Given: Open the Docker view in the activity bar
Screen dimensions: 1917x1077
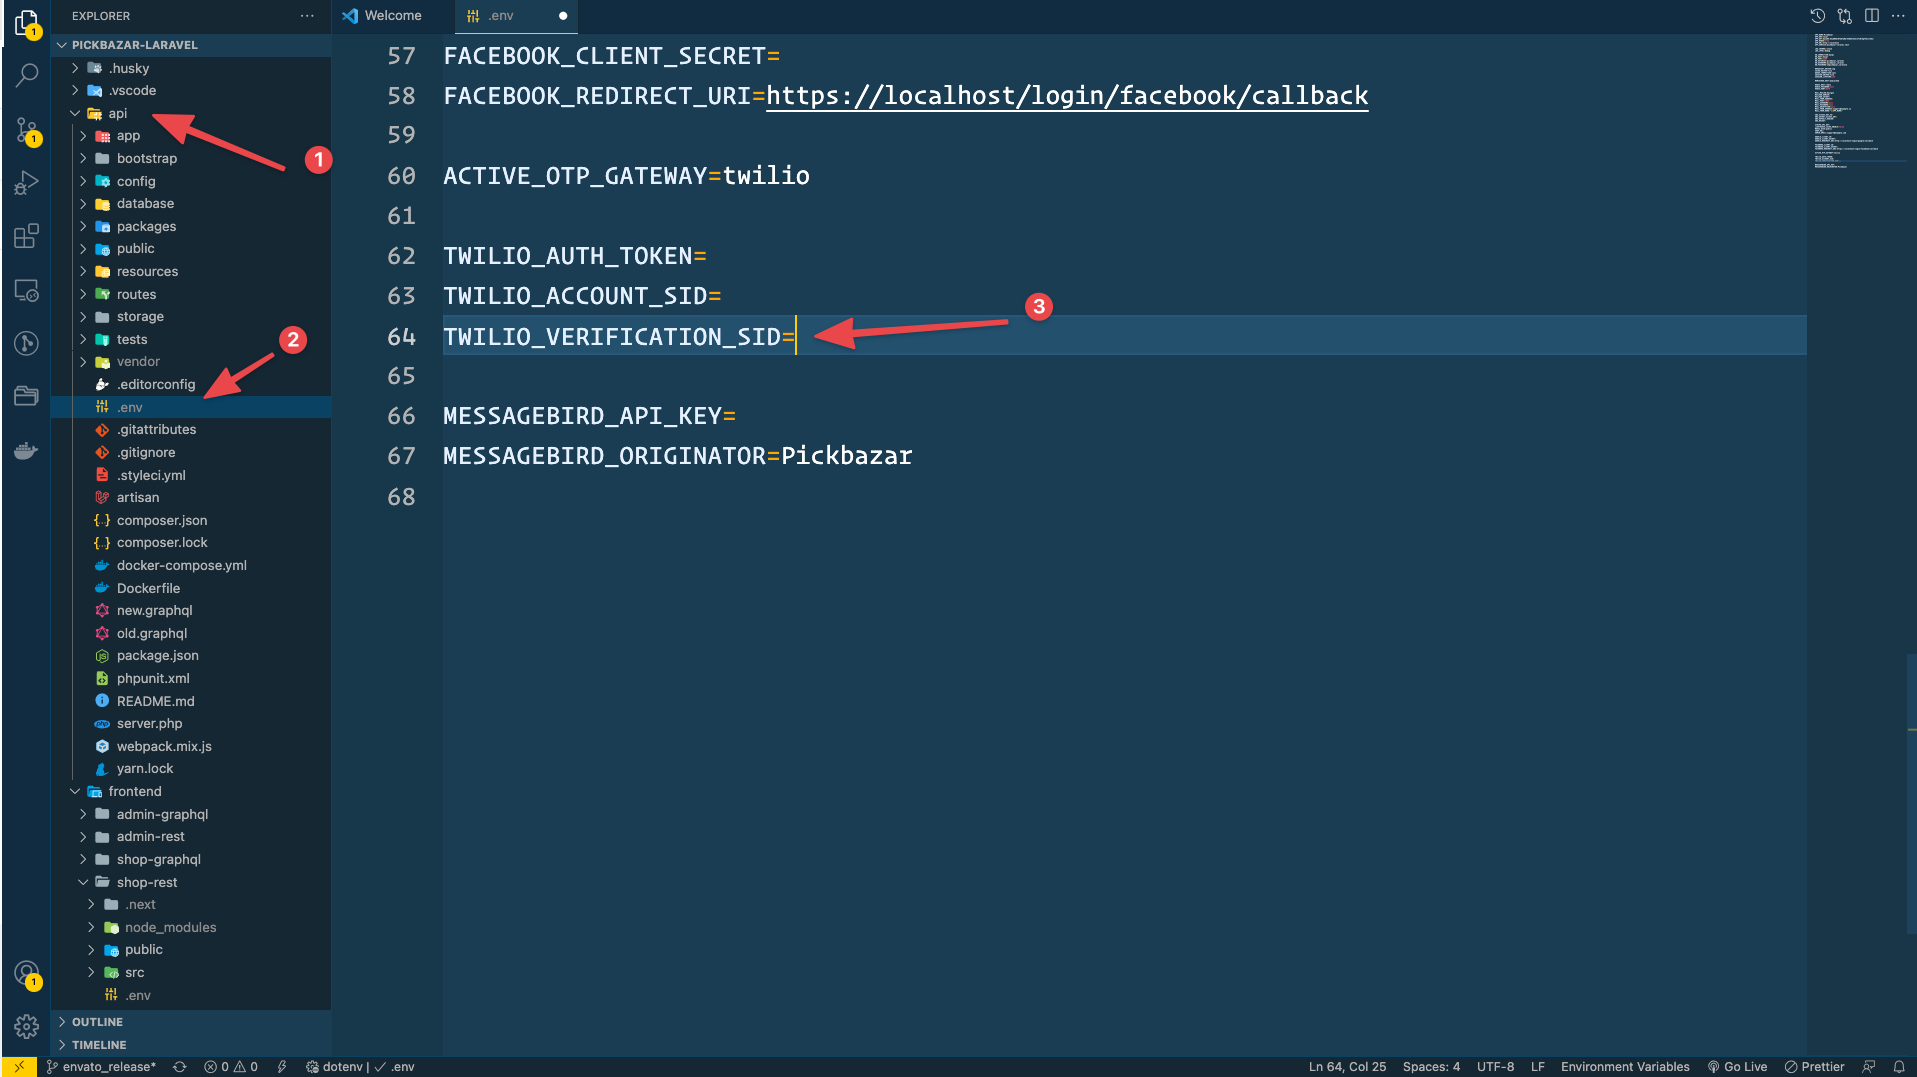Looking at the screenshot, I should 27,450.
